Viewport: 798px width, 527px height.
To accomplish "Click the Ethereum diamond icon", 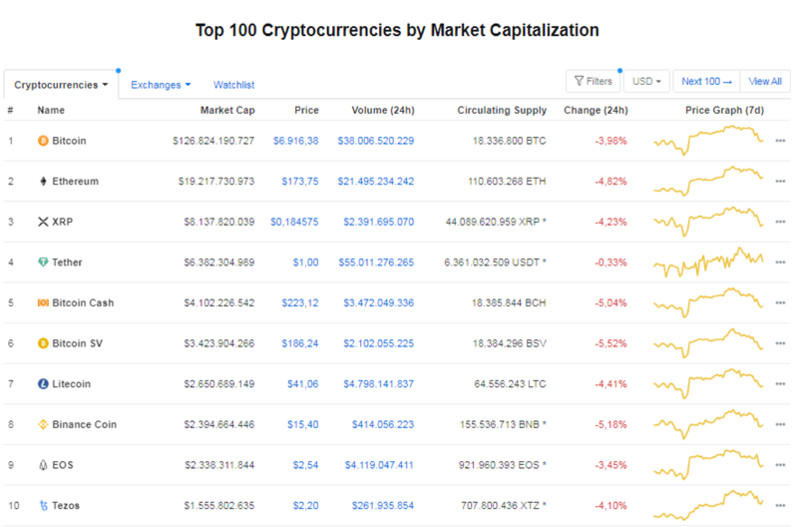I will (x=43, y=182).
